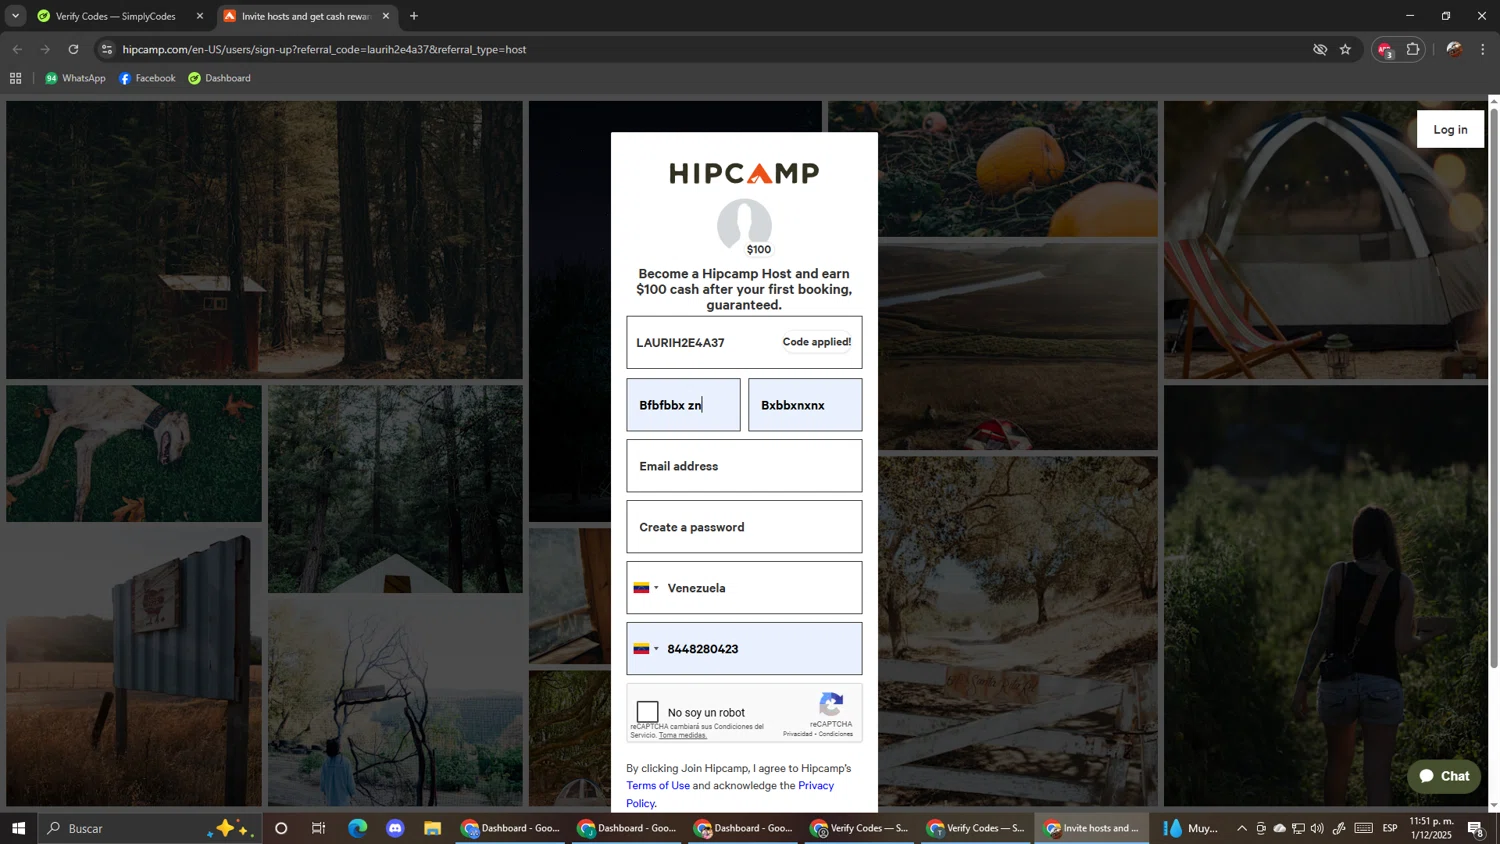Check the 'No soy un robot' checkbox
1500x844 pixels.
[x=648, y=712]
